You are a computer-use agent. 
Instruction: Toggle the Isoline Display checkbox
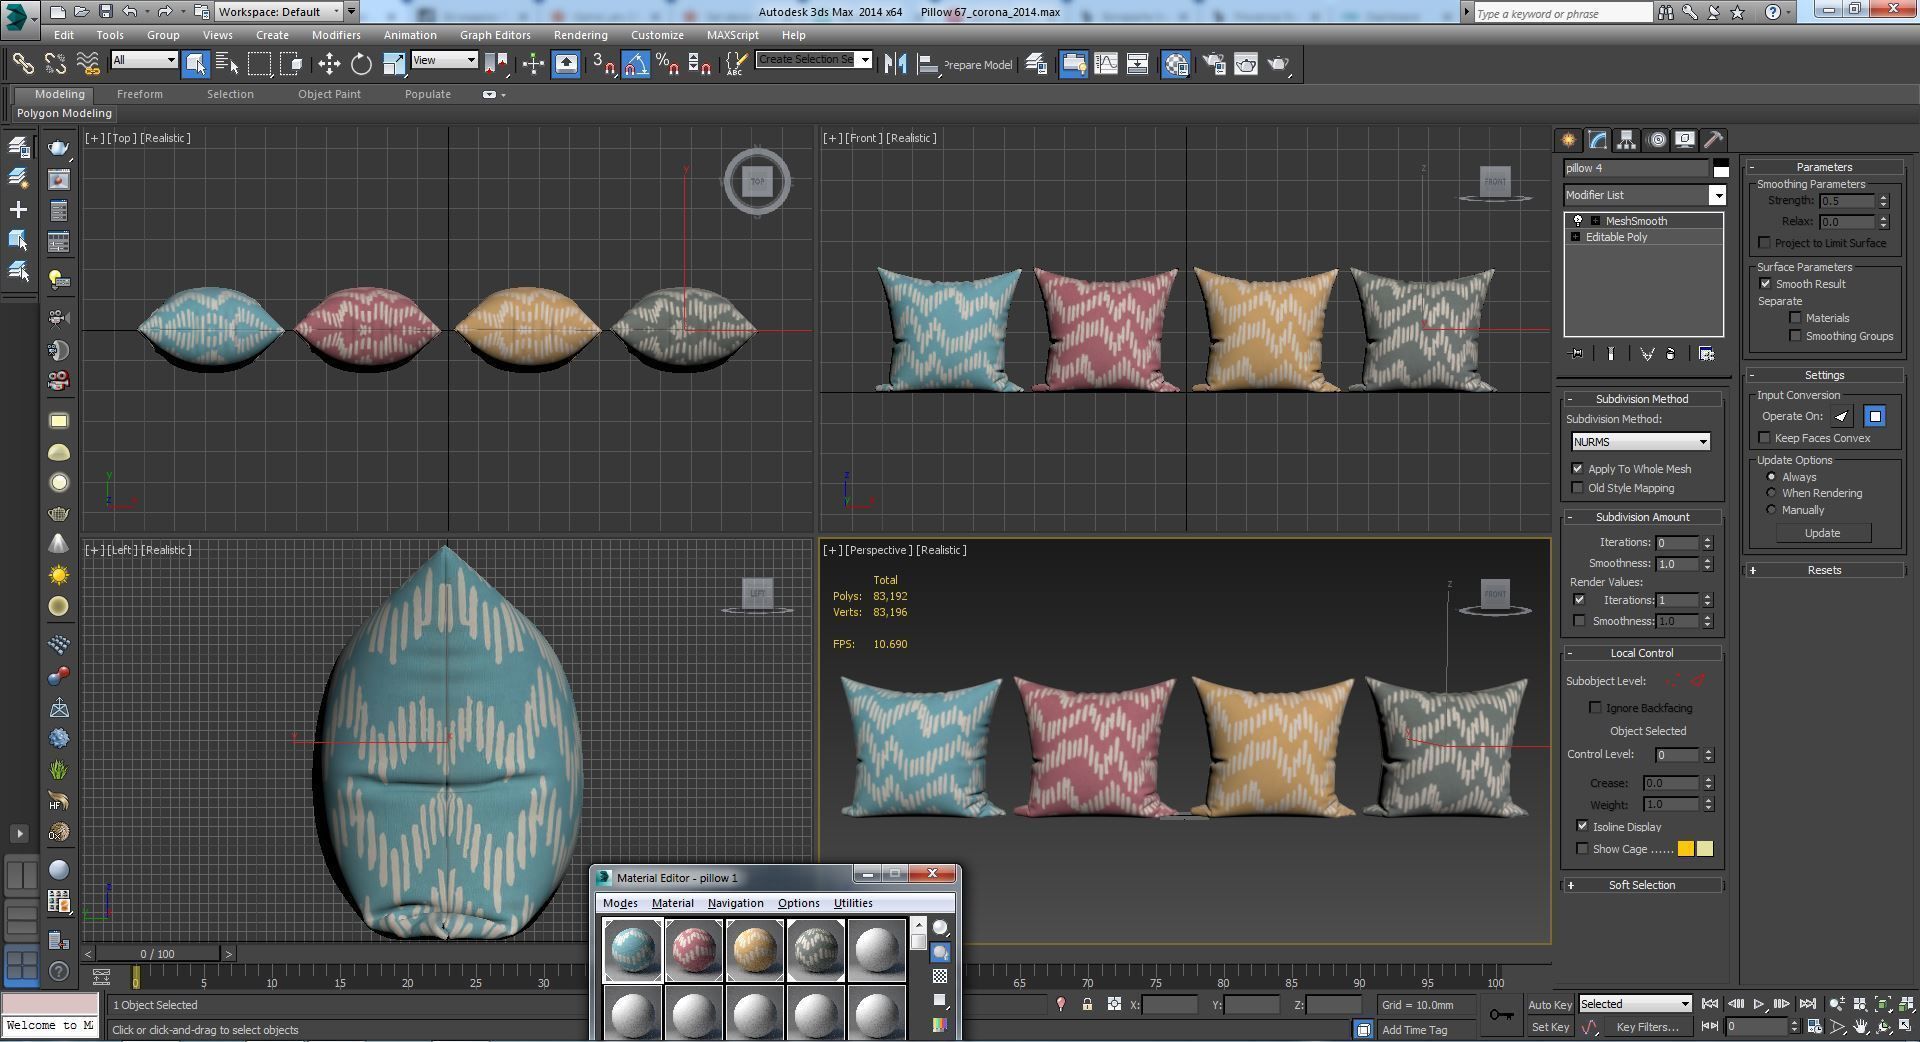[1582, 827]
